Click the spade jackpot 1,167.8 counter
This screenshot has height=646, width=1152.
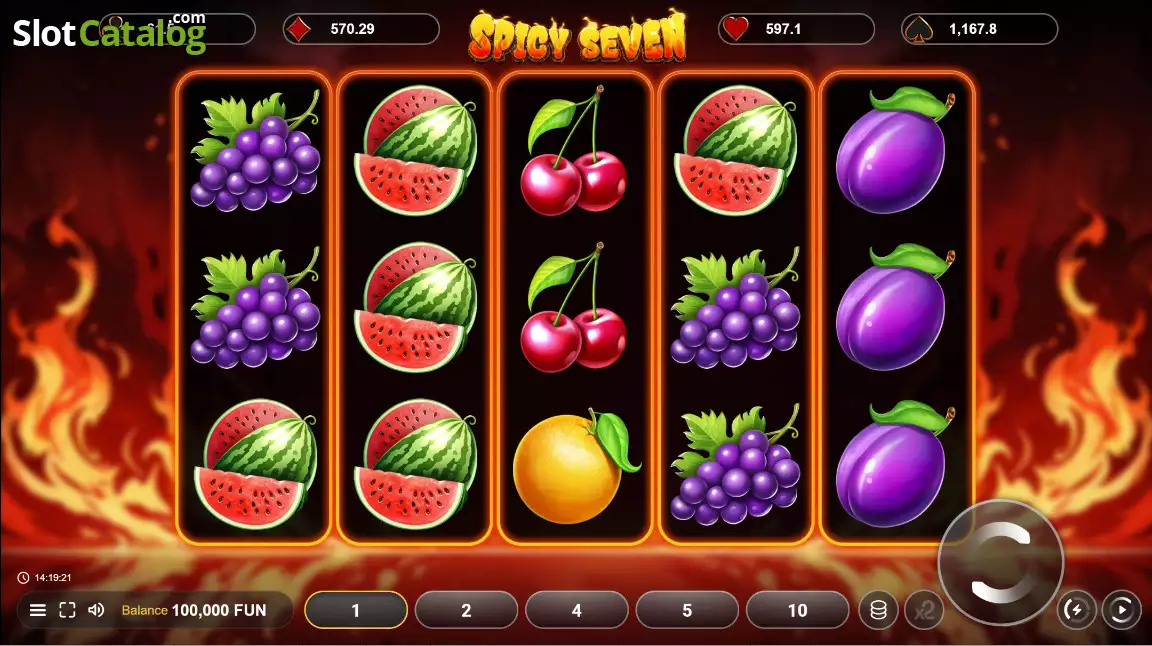point(979,29)
